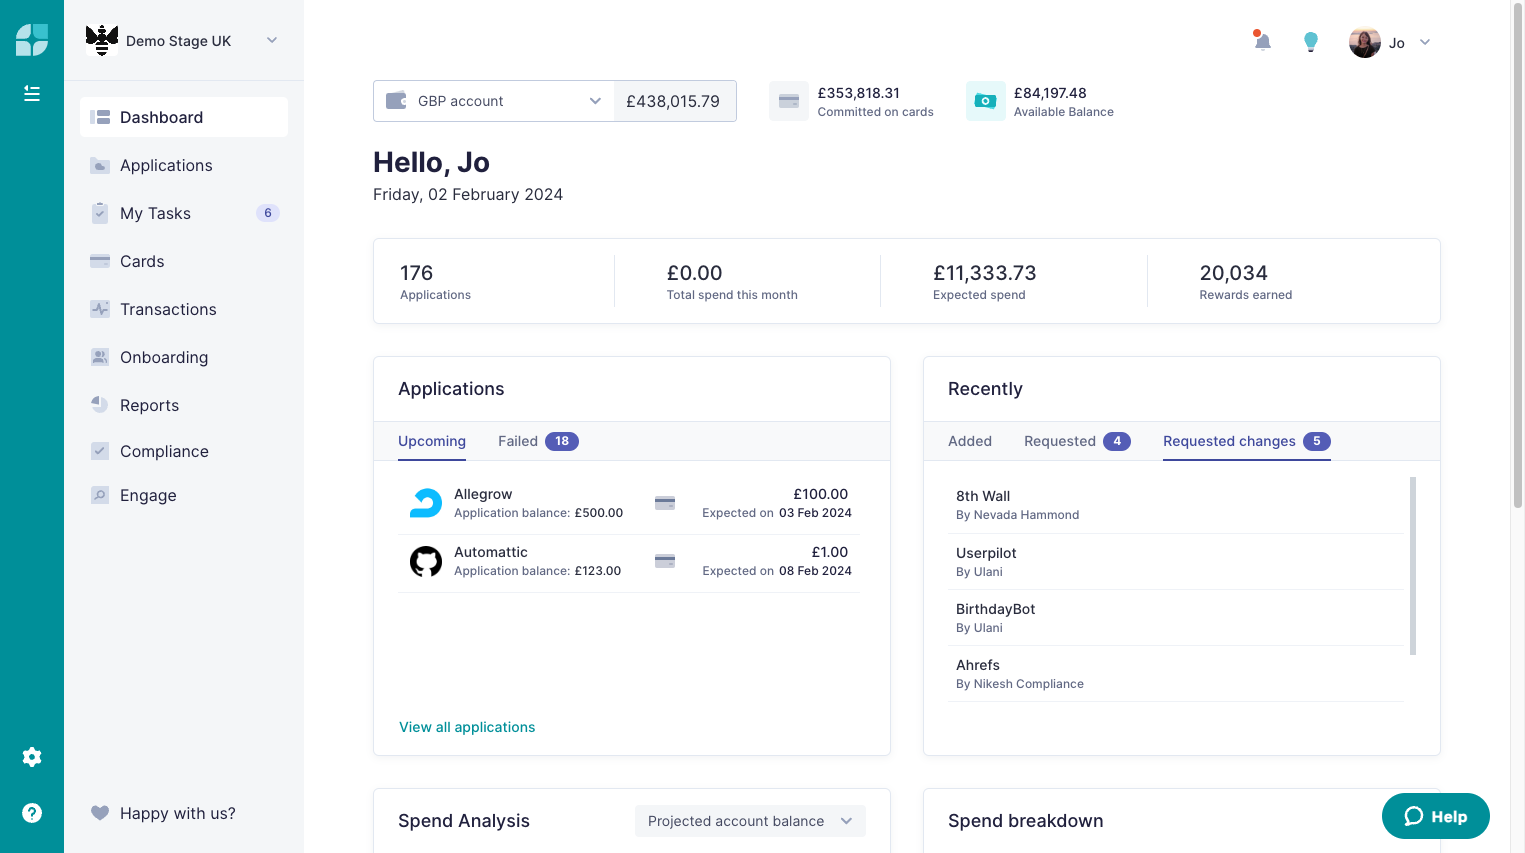
Task: Navigate to Transactions page
Action: (x=184, y=309)
